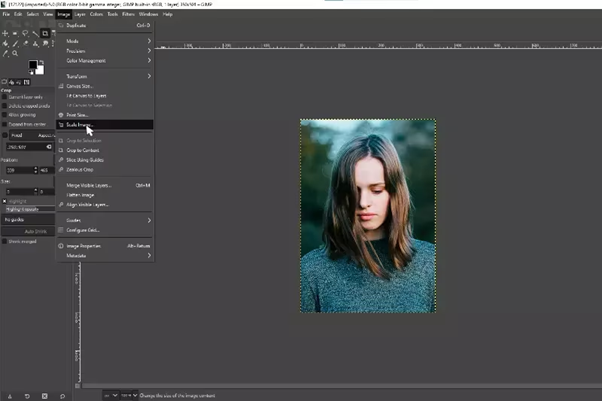The height and width of the screenshot is (401, 602).
Task: Select the Bucket Fill tool
Action: pyautogui.click(x=5, y=43)
